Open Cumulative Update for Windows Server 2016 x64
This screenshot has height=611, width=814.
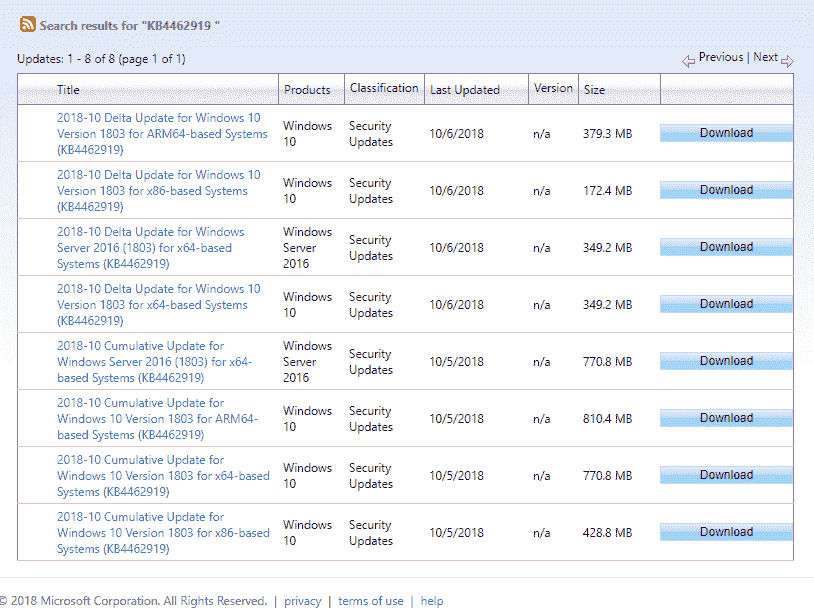tap(154, 362)
